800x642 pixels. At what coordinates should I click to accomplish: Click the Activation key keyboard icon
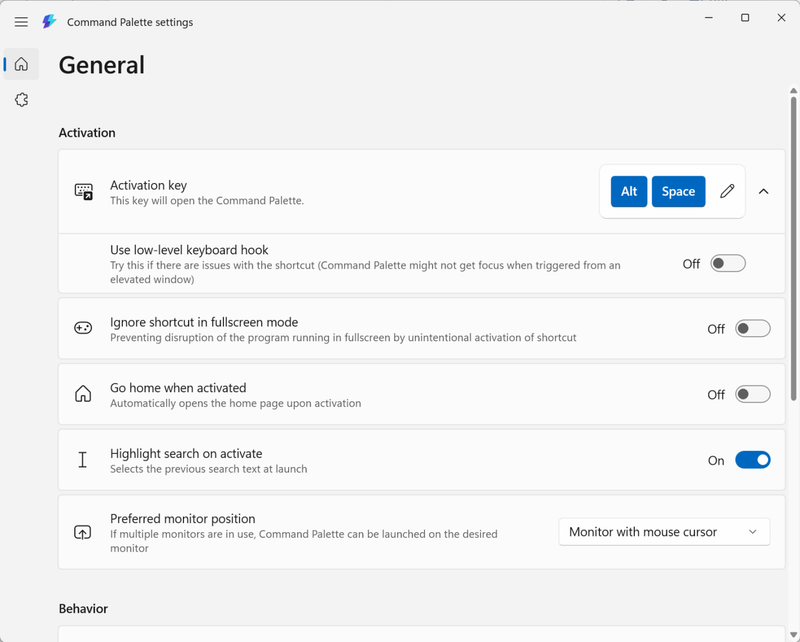[x=84, y=191]
